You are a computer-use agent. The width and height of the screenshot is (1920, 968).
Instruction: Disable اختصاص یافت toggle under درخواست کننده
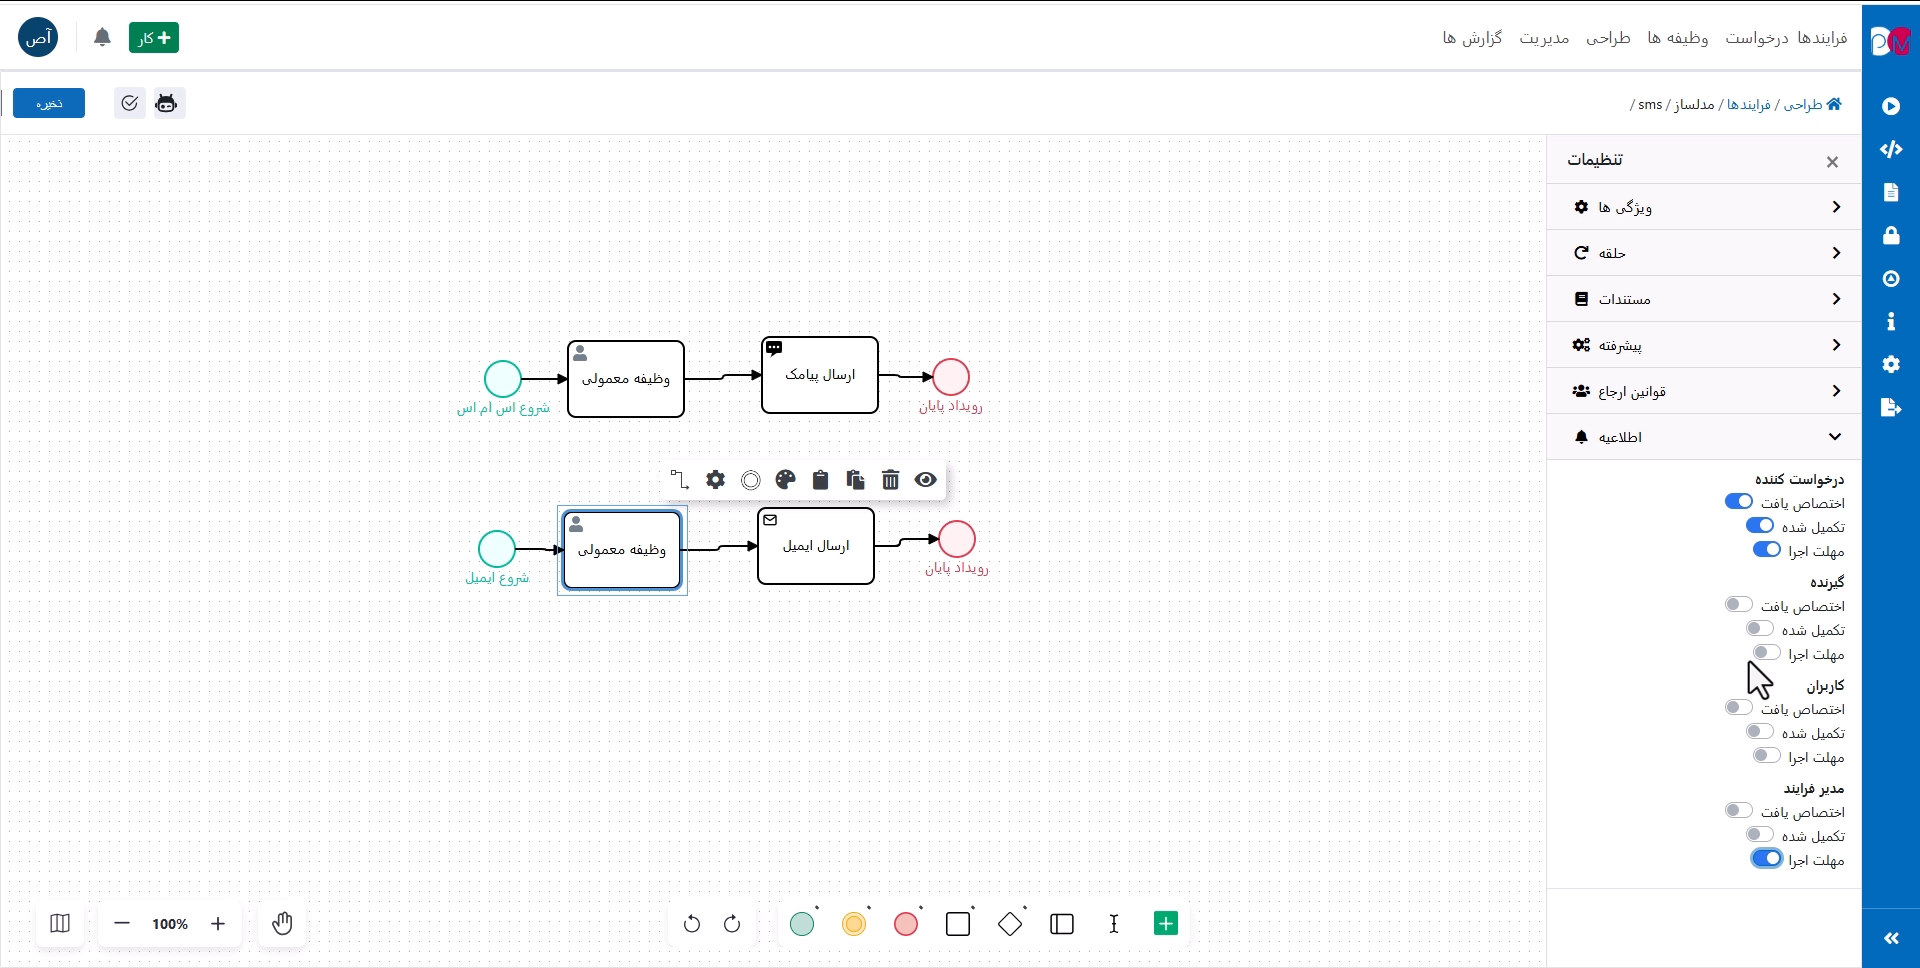[1738, 502]
